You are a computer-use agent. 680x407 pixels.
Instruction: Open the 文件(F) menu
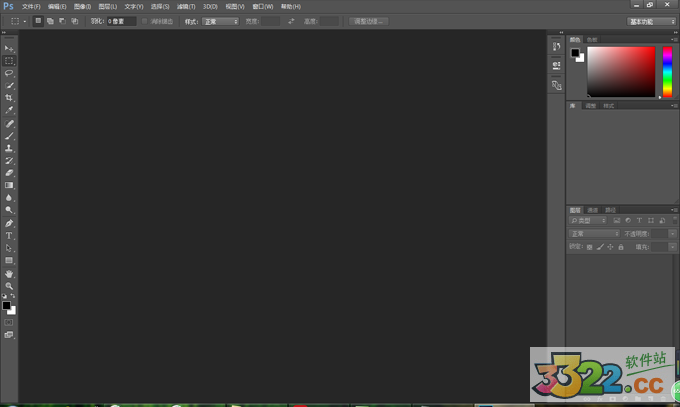(31, 7)
